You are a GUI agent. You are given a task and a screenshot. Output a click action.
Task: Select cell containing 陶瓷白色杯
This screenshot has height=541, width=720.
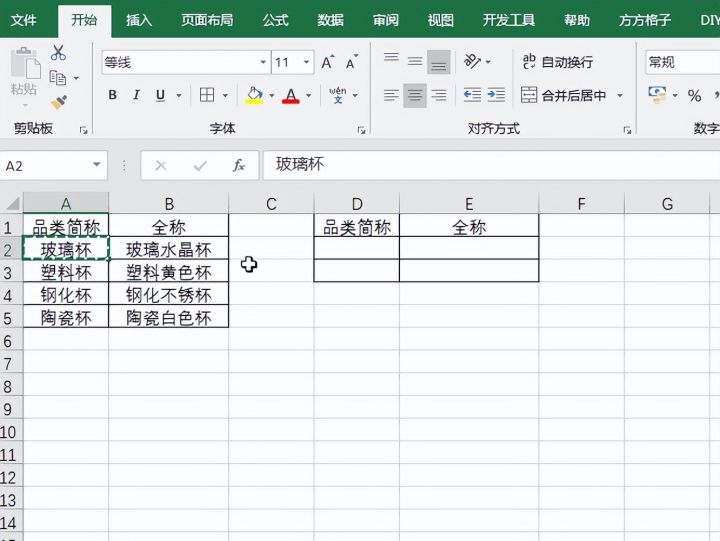click(169, 317)
